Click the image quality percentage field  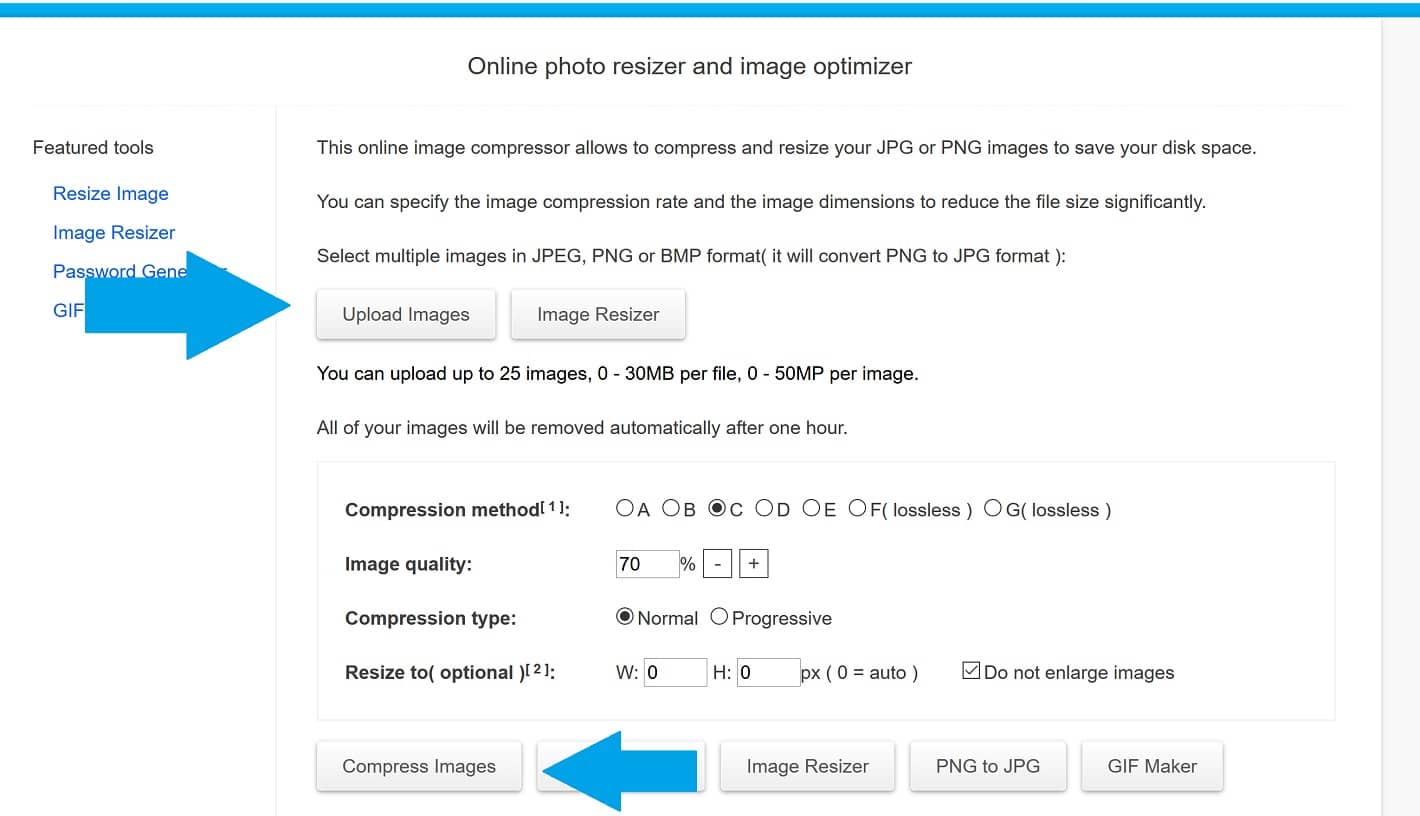point(646,563)
